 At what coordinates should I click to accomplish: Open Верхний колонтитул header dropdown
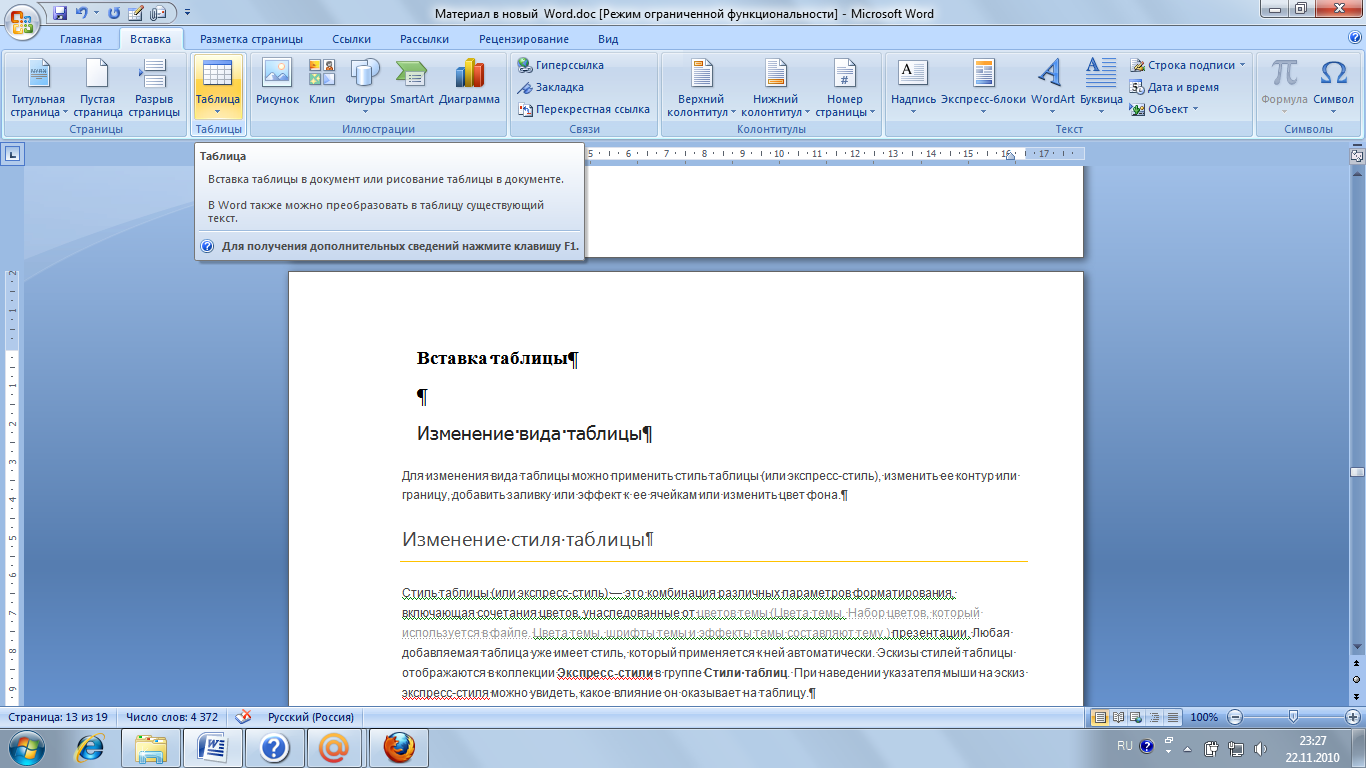701,88
